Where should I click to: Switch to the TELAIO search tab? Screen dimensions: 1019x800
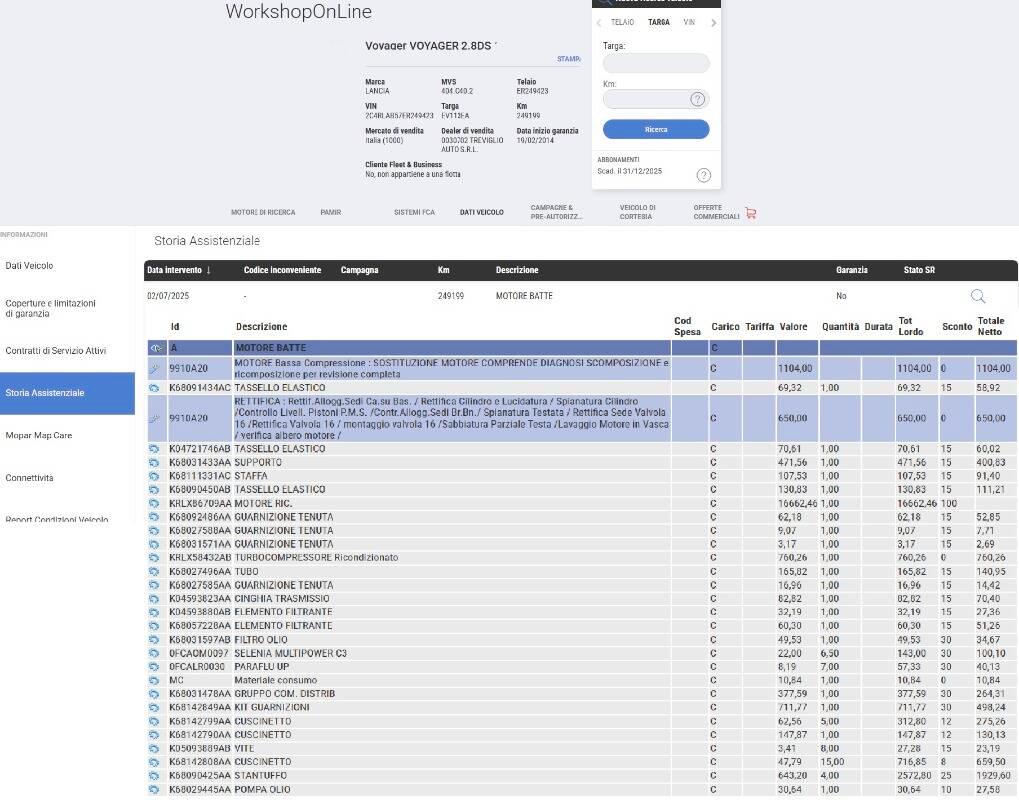[x=622, y=22]
